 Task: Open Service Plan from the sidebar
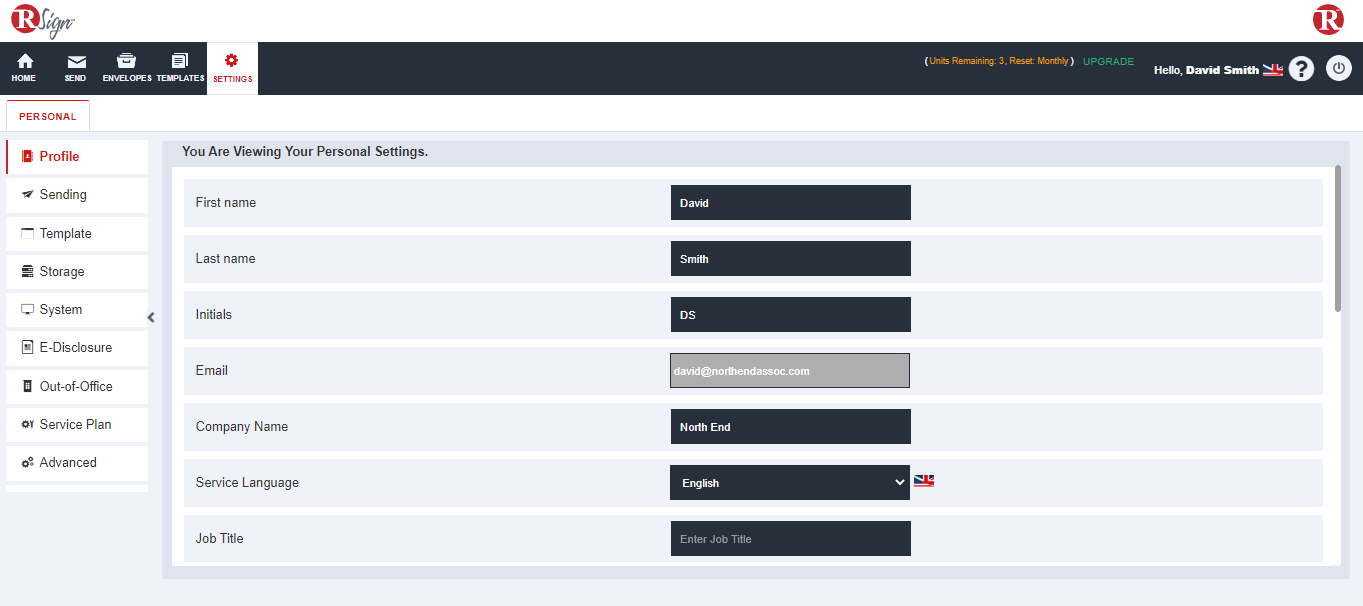click(x=77, y=425)
